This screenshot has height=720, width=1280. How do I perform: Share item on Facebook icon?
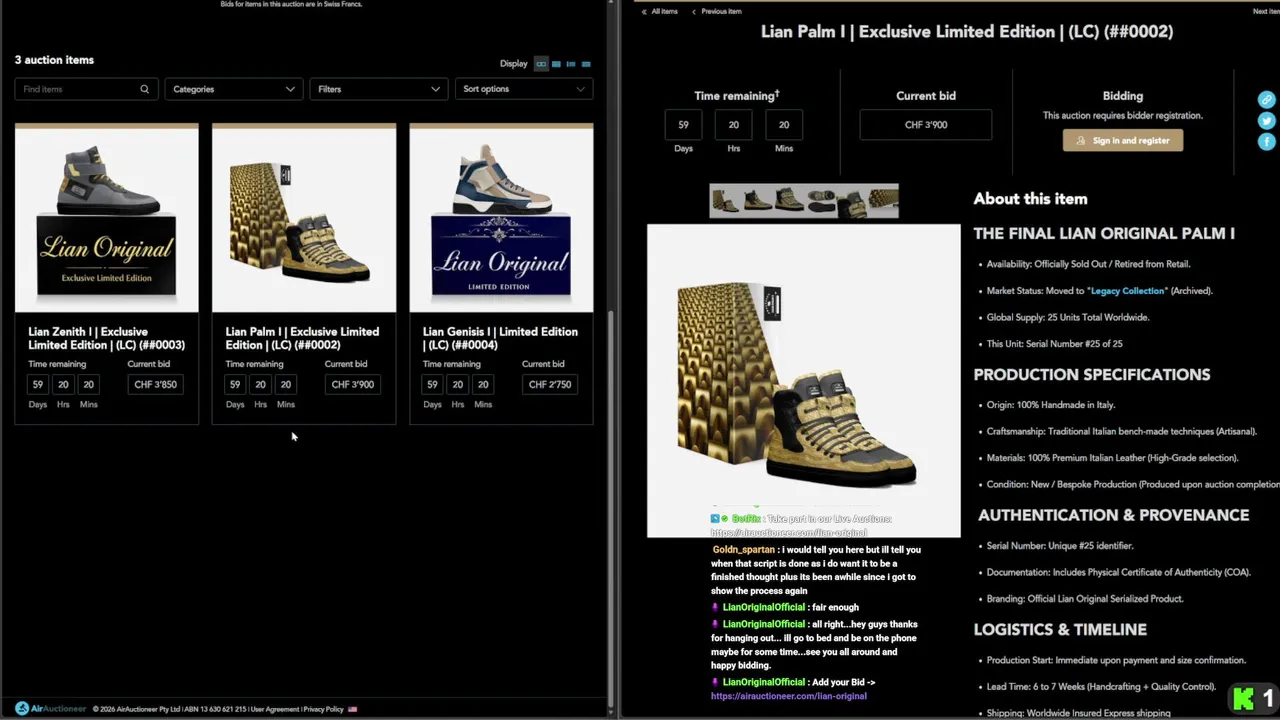click(x=1266, y=142)
